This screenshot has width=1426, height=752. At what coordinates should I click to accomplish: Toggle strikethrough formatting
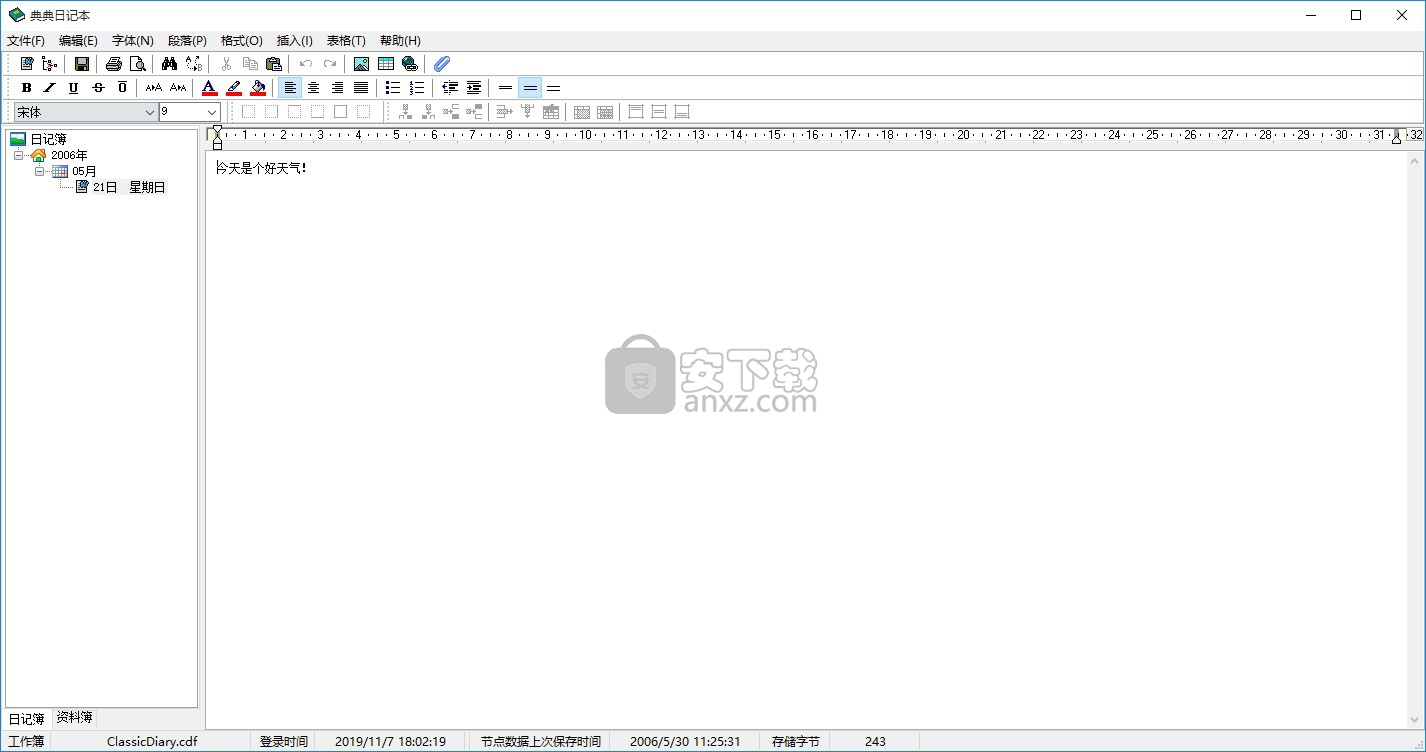[98, 88]
